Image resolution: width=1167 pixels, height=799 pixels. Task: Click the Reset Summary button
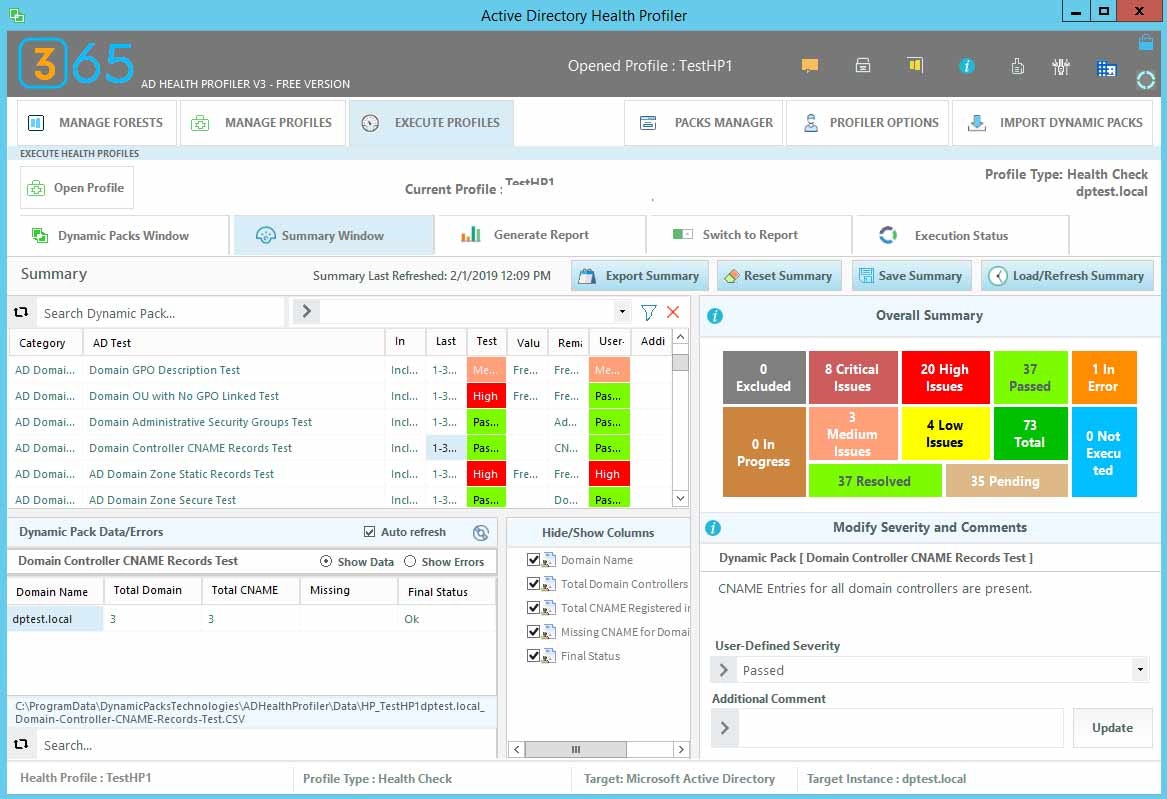(779, 276)
